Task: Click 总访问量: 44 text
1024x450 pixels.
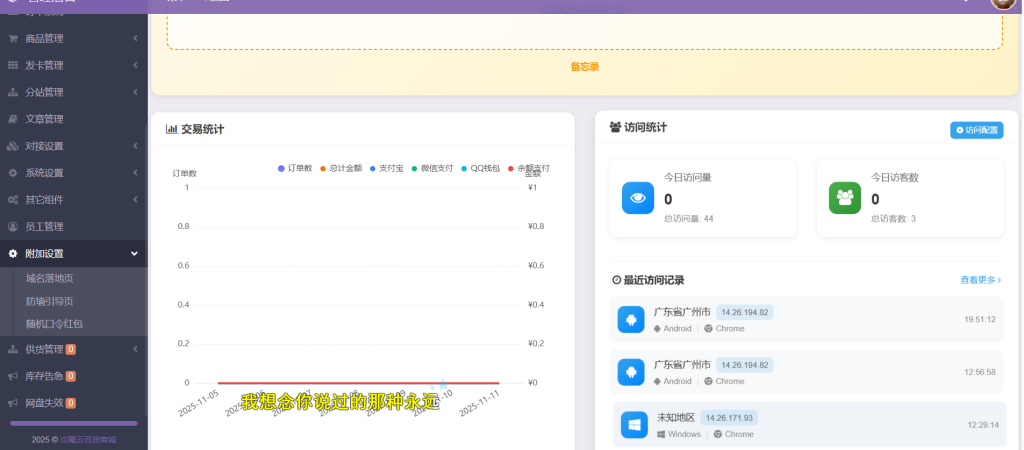Action: coord(688,219)
